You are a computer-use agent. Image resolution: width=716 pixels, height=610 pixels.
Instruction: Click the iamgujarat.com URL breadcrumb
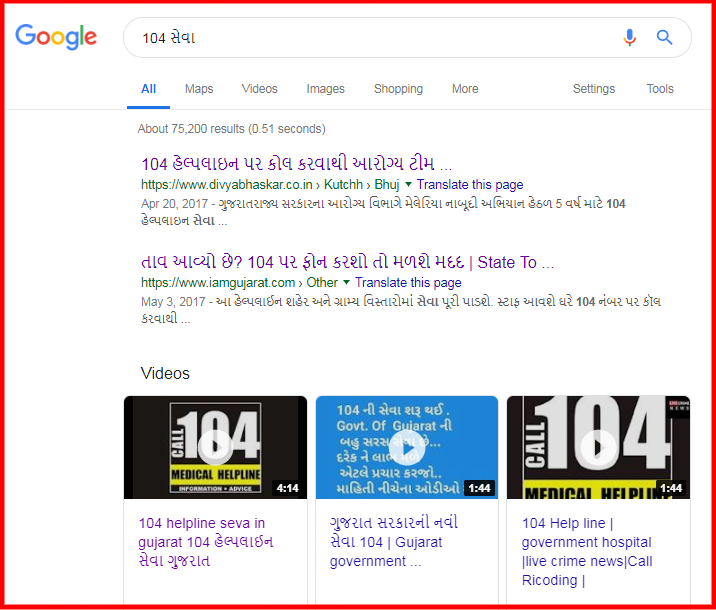pos(239,283)
